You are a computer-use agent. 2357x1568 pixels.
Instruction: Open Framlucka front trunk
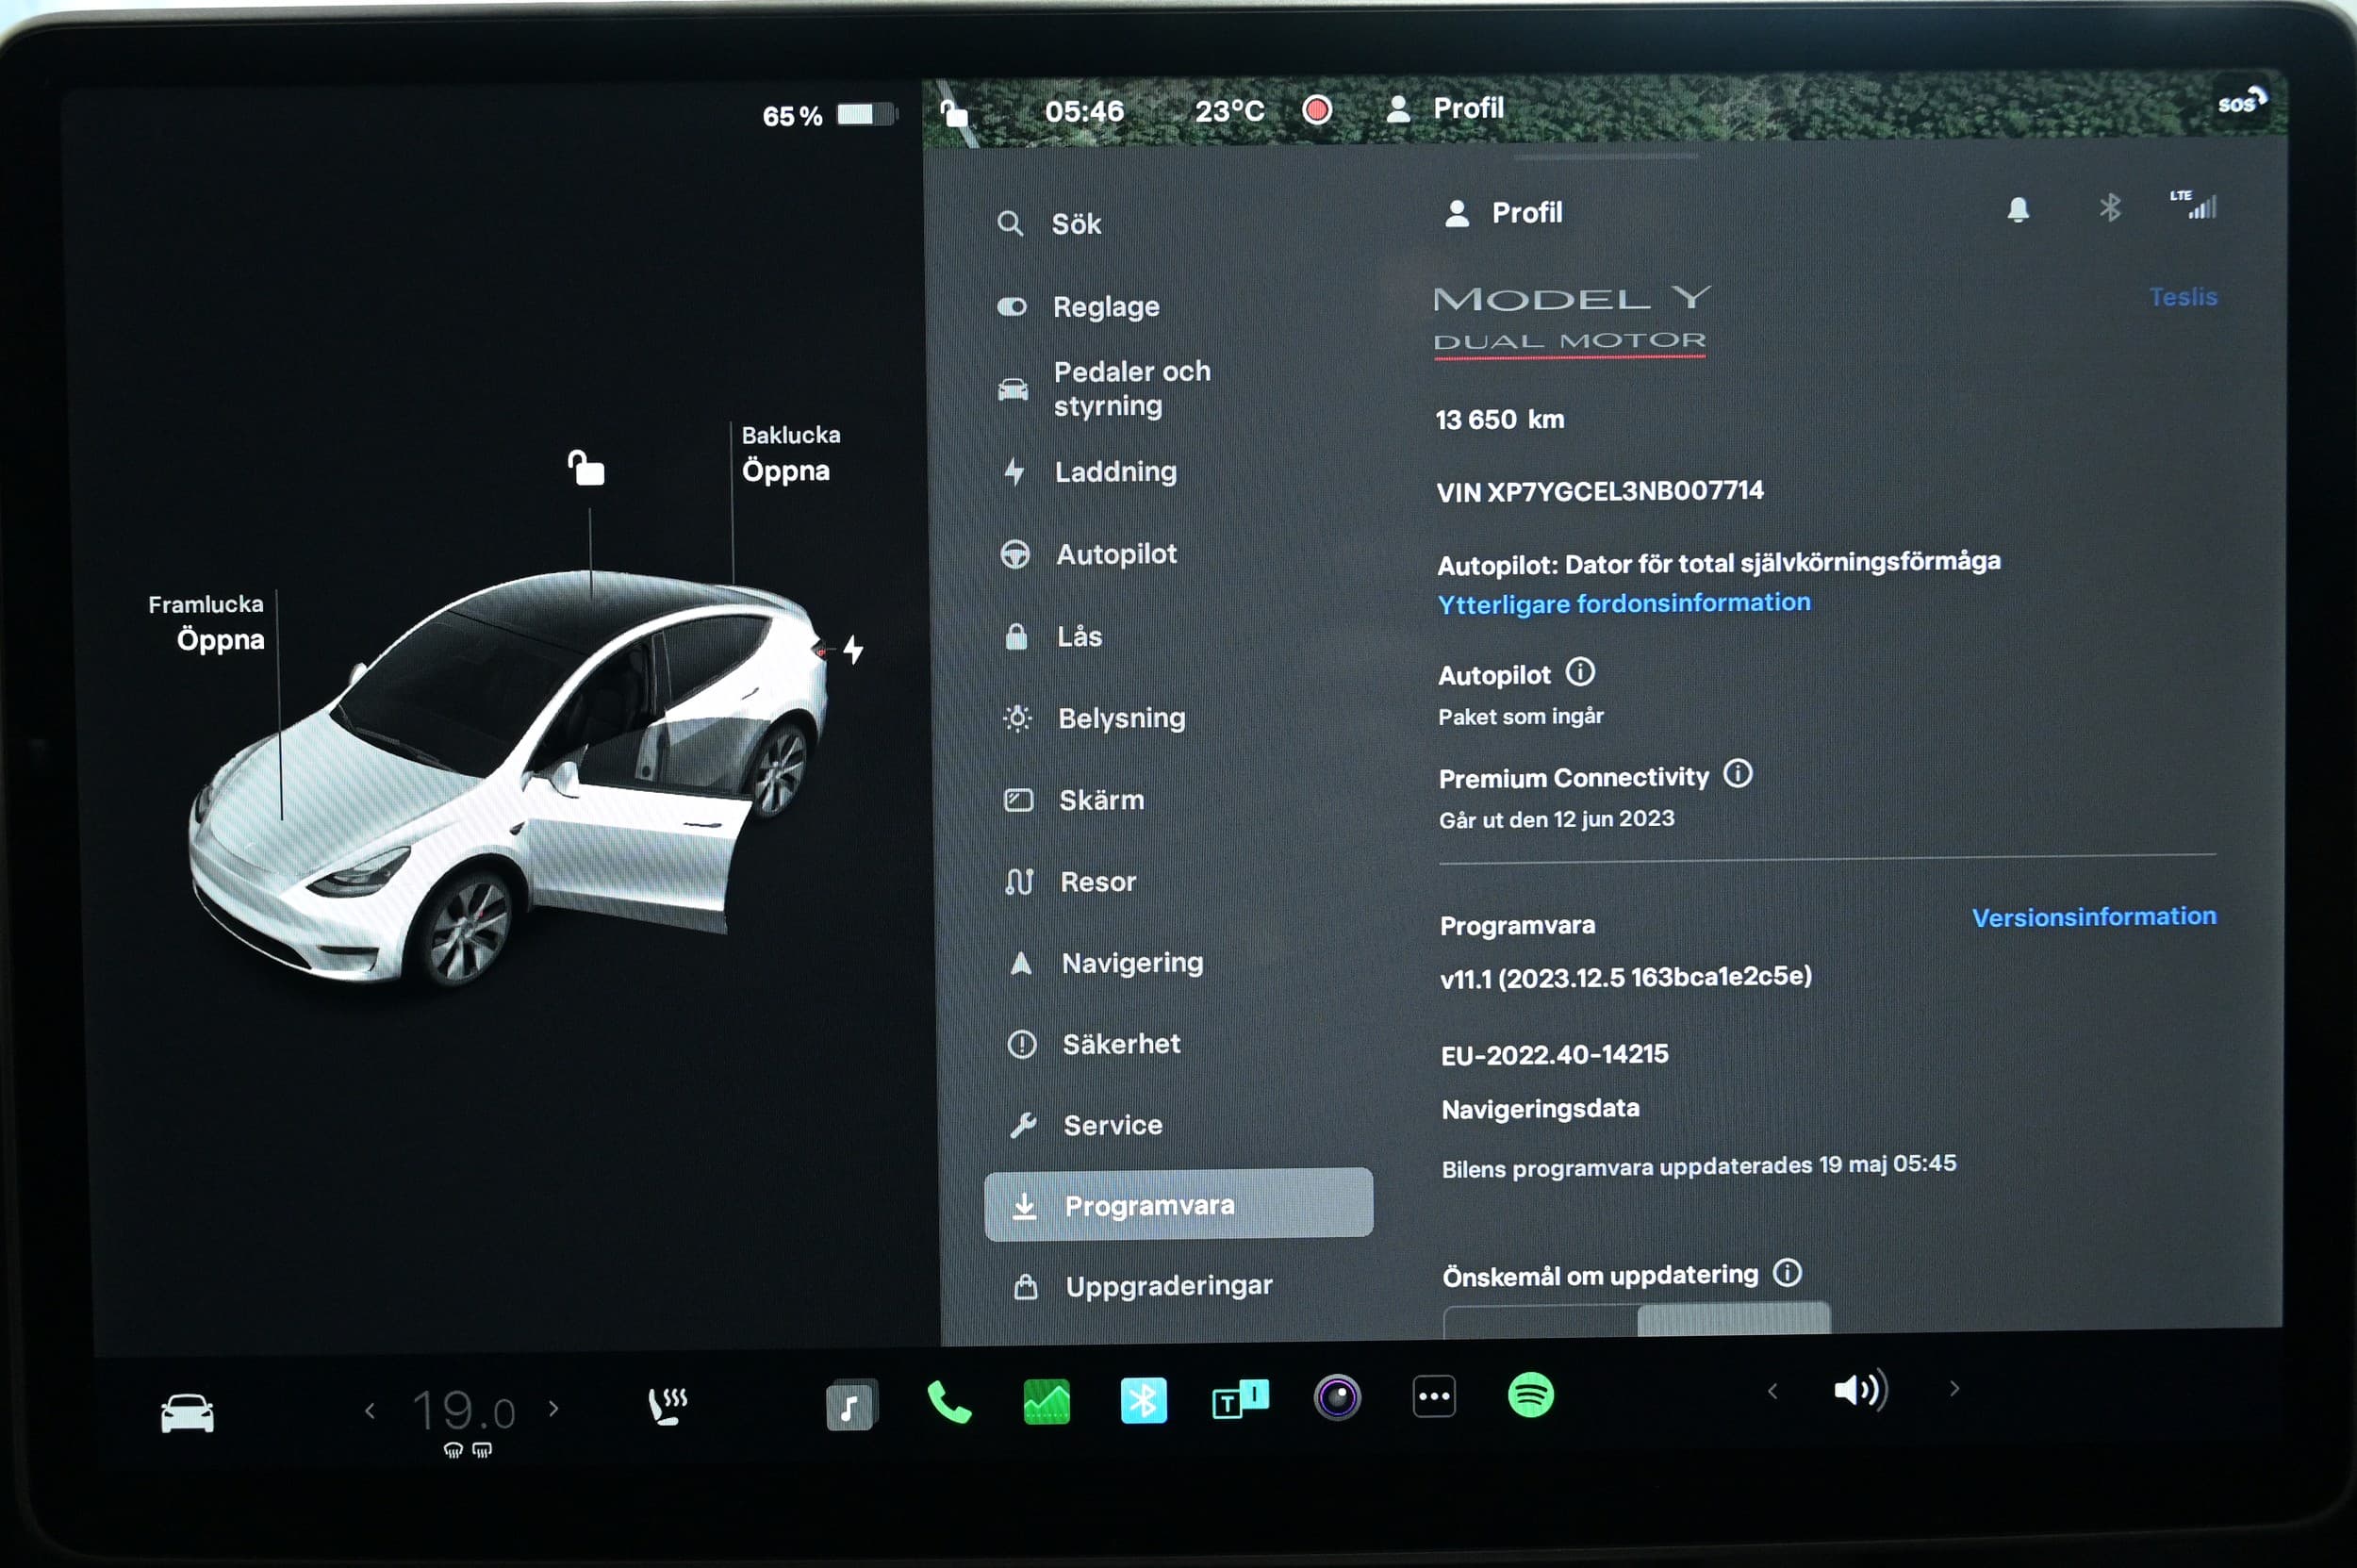coord(206,622)
